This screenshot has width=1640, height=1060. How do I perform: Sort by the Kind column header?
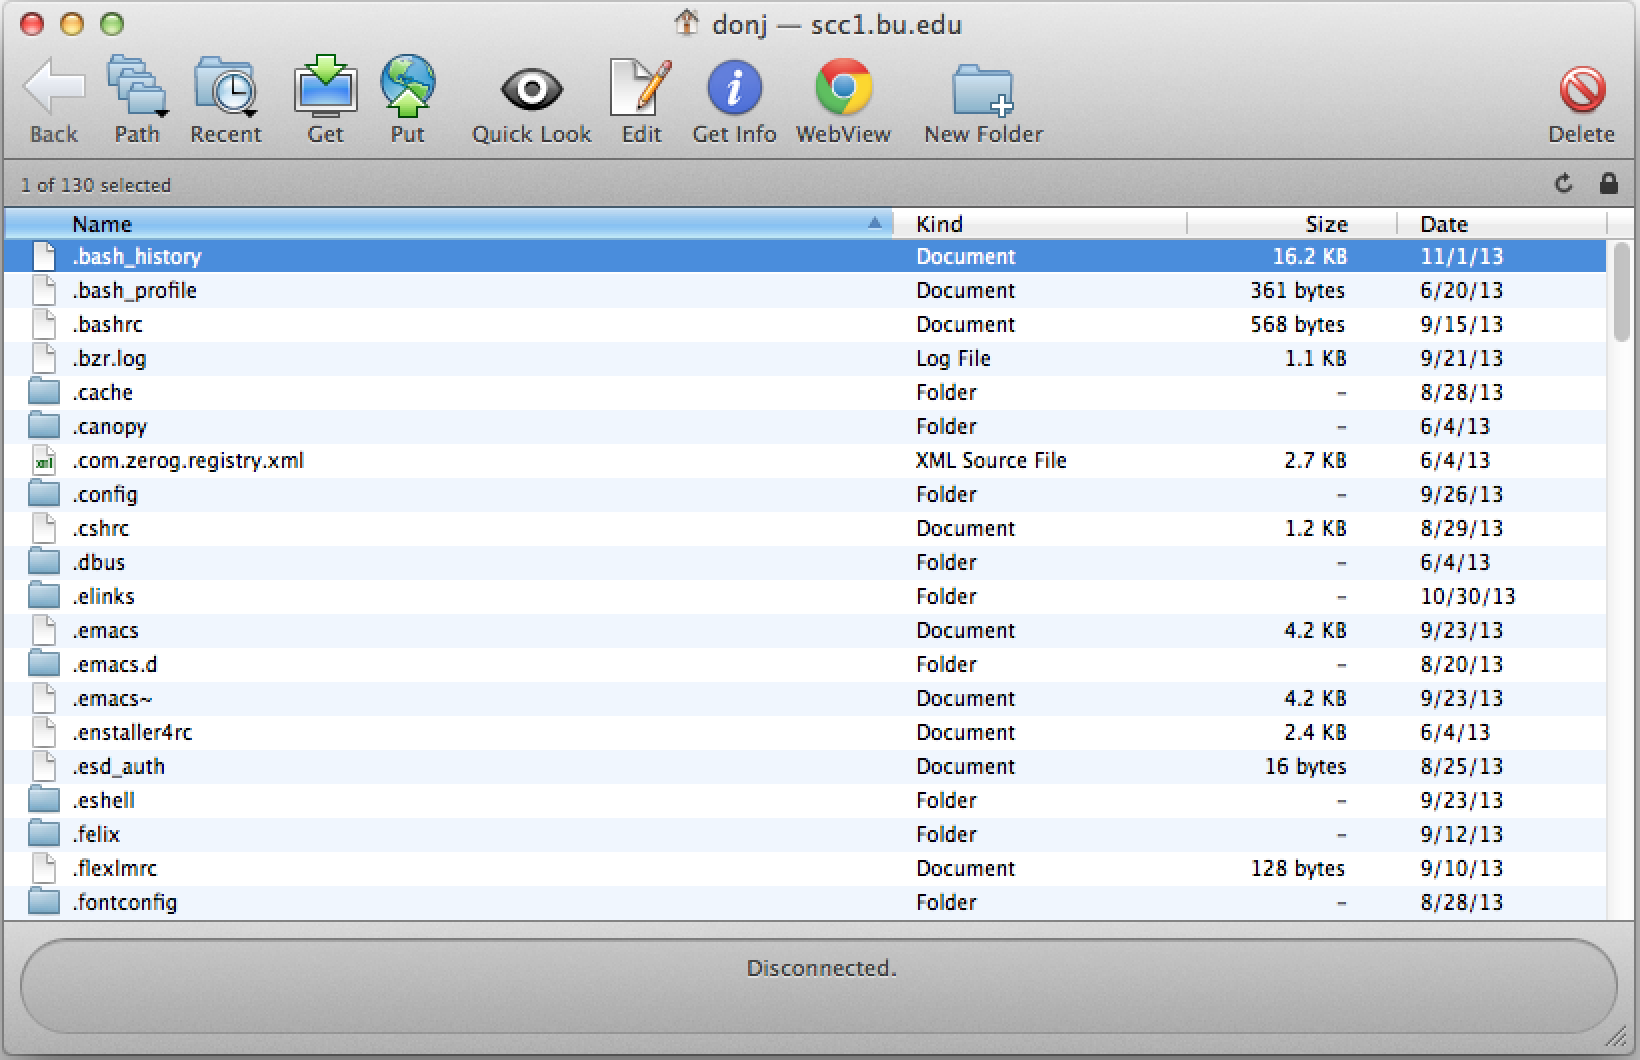click(1039, 223)
